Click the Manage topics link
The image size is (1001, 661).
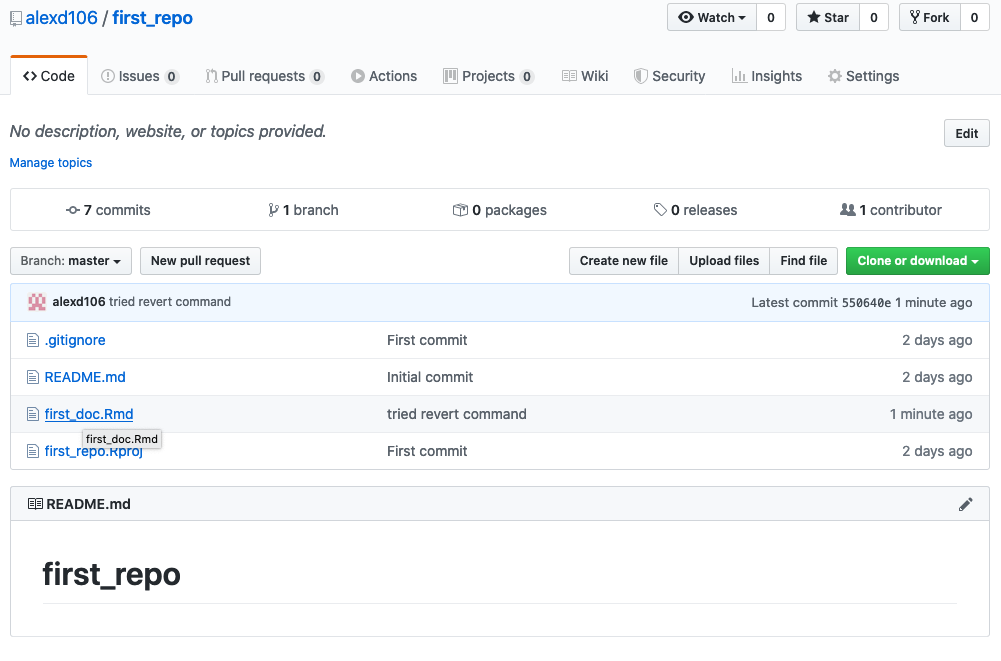[51, 163]
